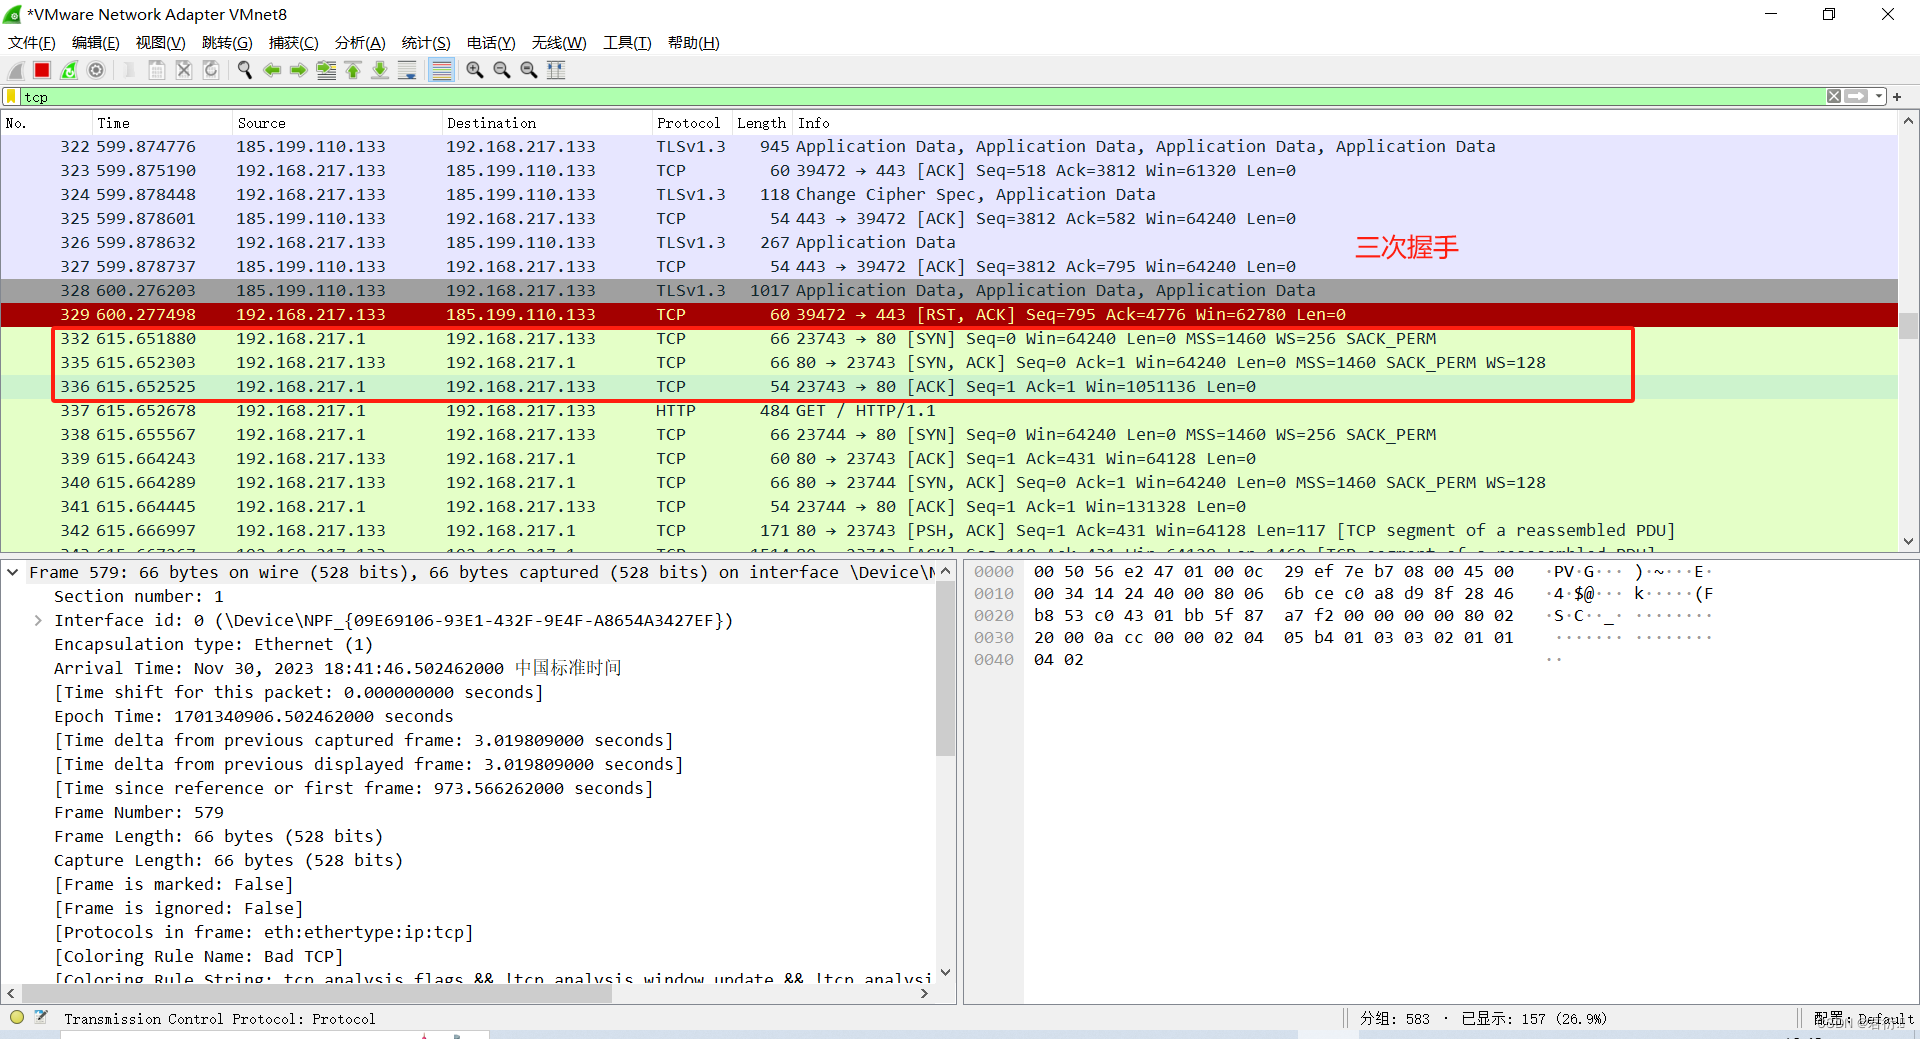1920x1039 pixels.
Task: Go forward to next packet in history
Action: click(x=299, y=70)
